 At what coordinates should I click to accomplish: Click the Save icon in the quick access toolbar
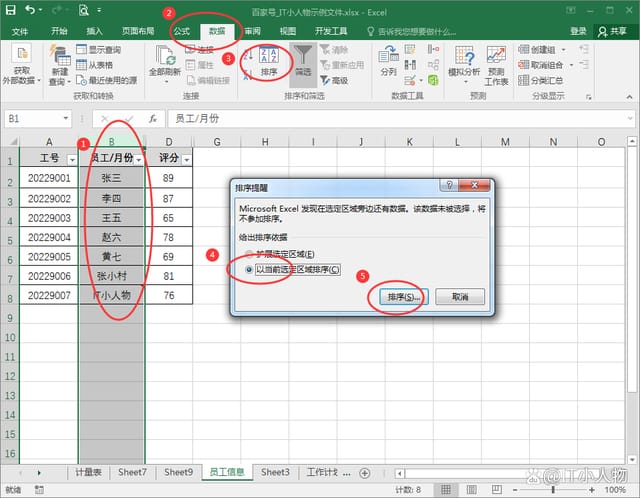click(x=11, y=10)
